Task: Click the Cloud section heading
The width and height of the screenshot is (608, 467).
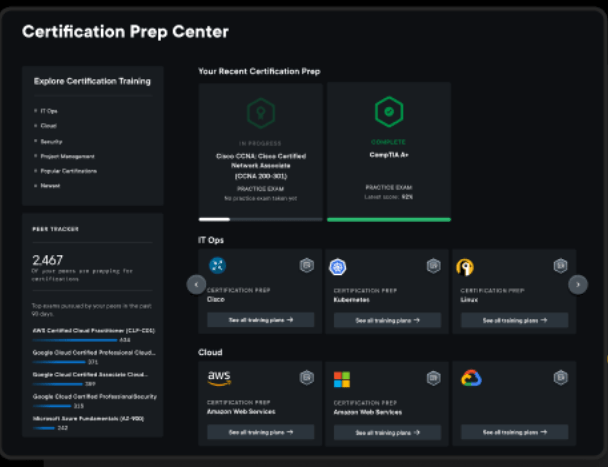Action: click(210, 353)
